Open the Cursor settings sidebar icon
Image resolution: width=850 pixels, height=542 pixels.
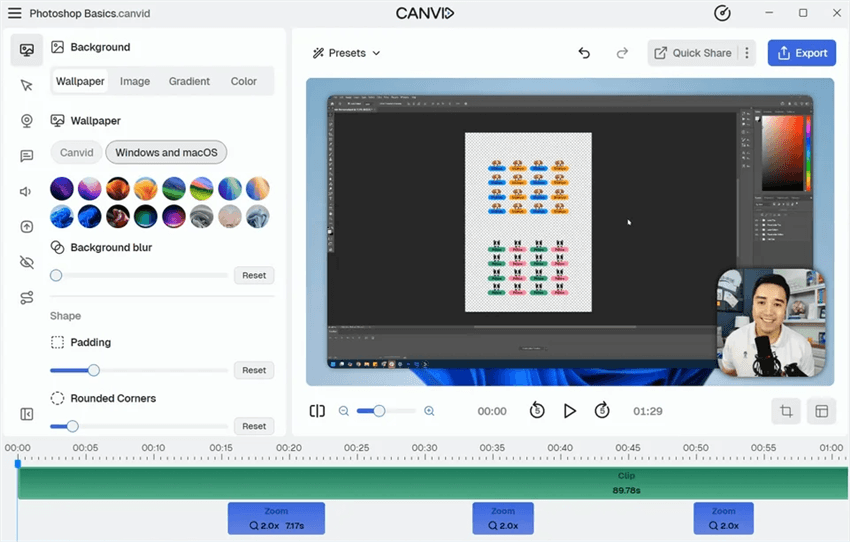tap(27, 86)
